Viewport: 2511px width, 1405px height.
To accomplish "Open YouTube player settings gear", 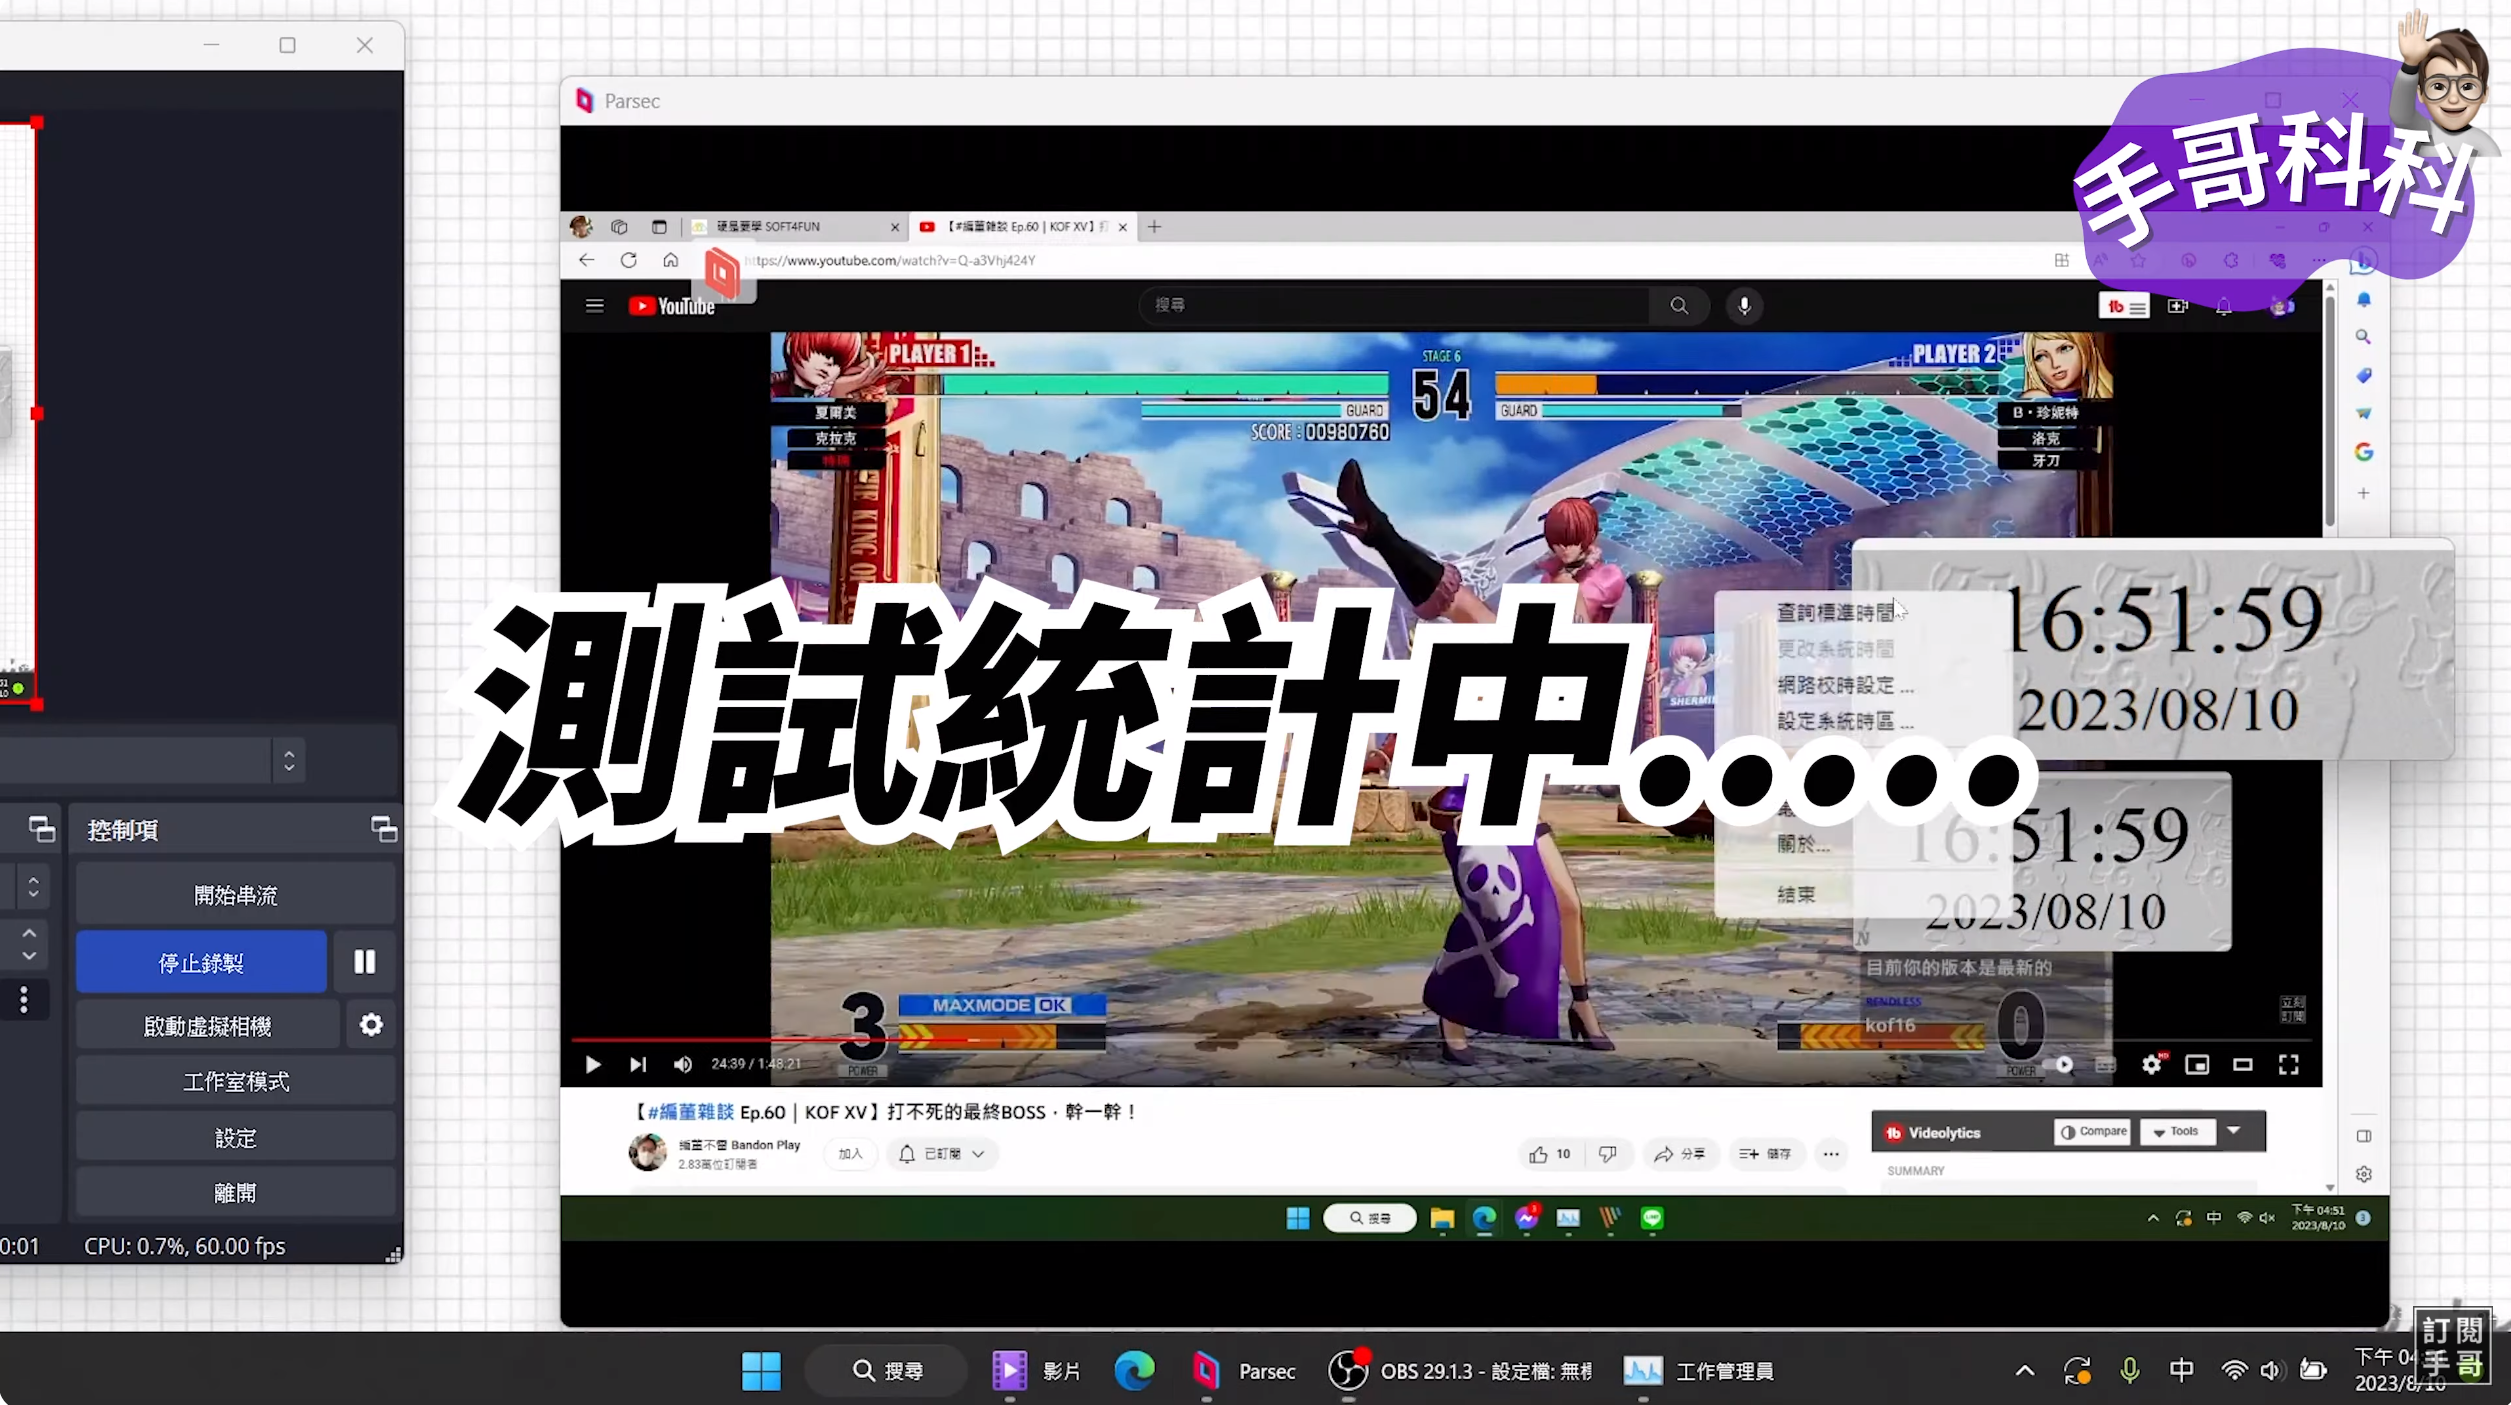I will pos(2151,1064).
